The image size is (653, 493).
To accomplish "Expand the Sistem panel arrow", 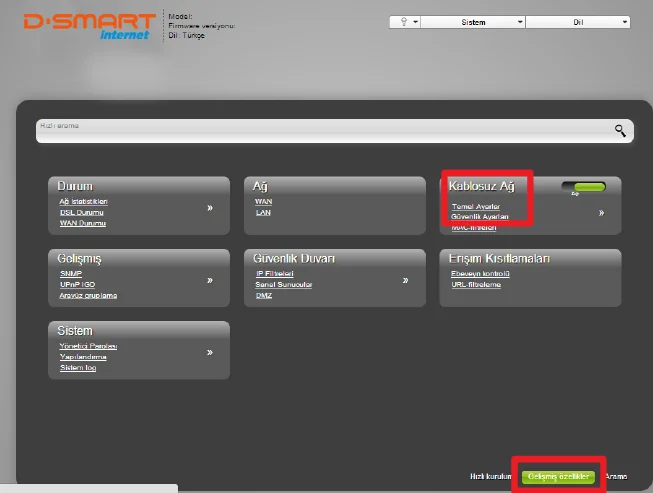I will coord(210,353).
